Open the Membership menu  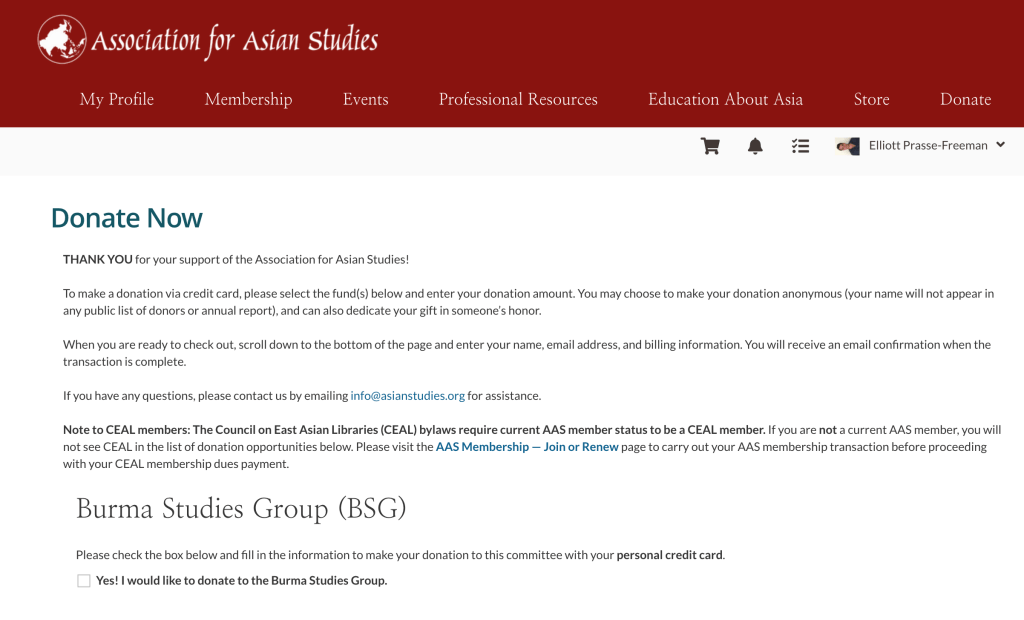pyautogui.click(x=248, y=99)
